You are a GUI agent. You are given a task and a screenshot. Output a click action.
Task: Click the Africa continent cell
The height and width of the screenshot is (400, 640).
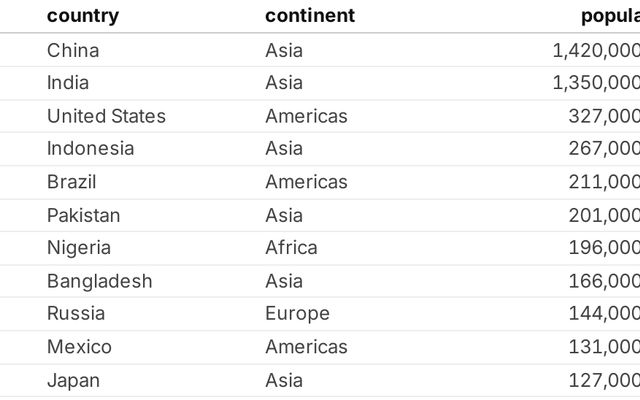click(291, 248)
